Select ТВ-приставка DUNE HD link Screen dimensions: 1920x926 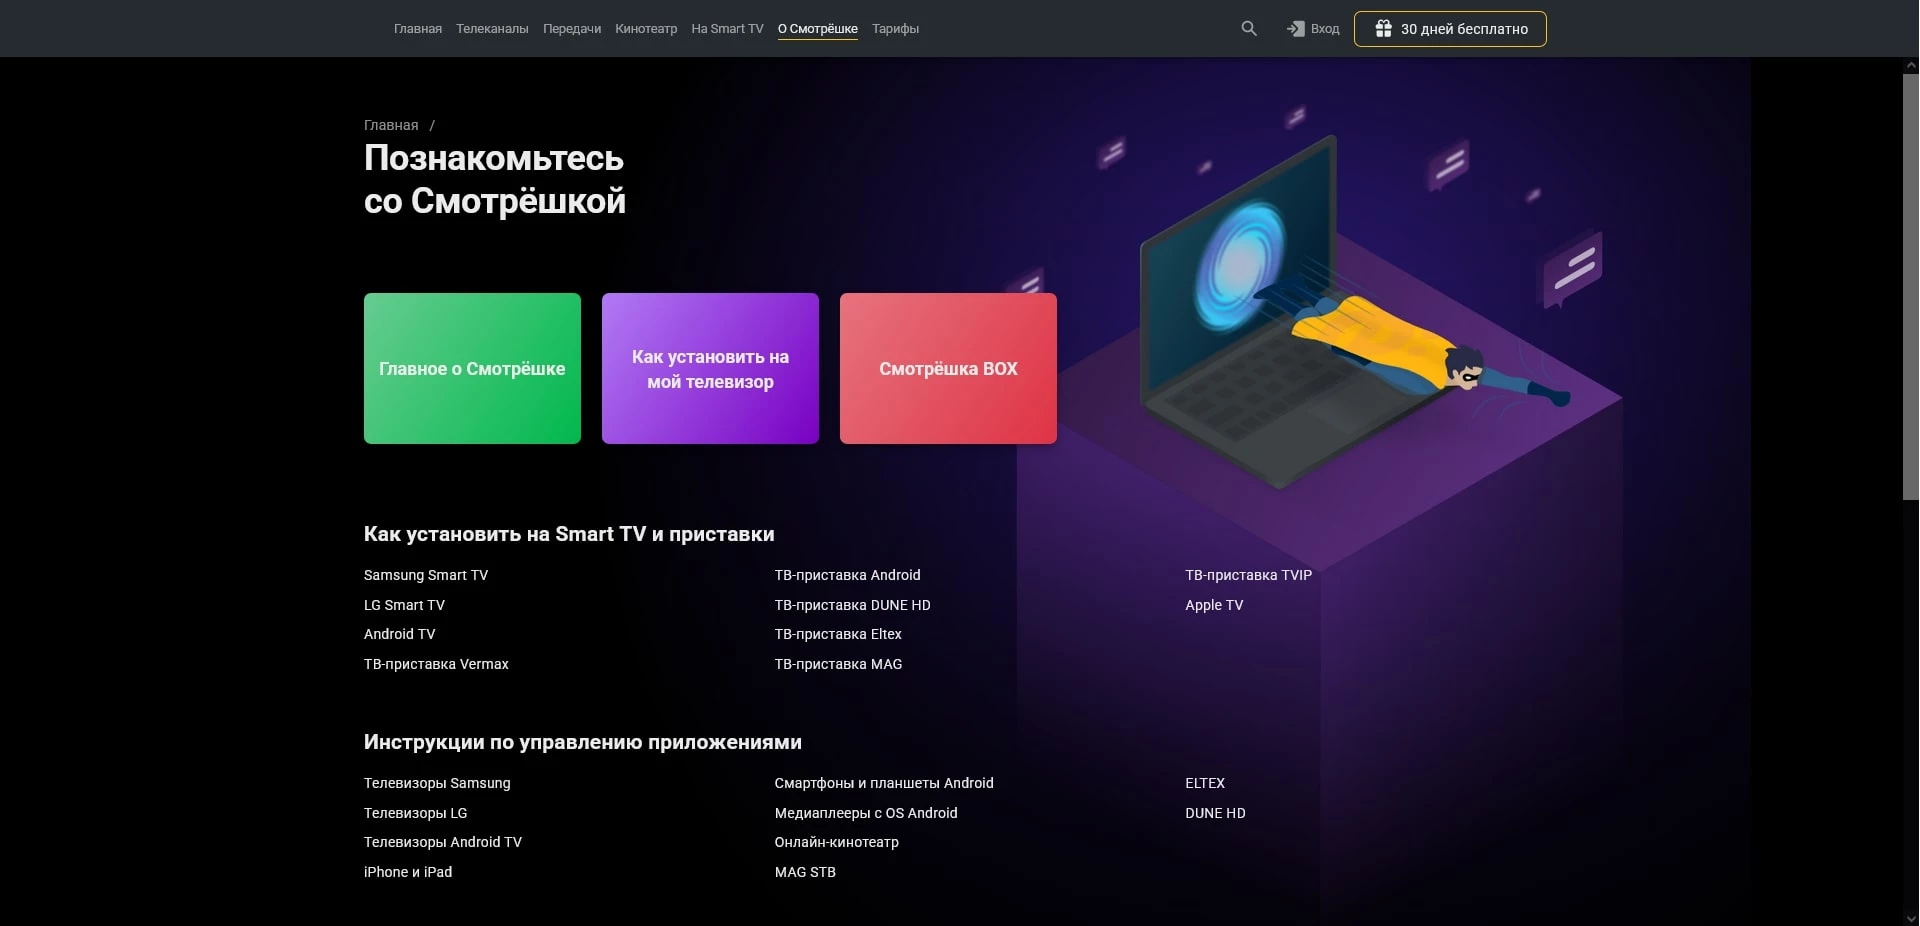[x=852, y=605]
